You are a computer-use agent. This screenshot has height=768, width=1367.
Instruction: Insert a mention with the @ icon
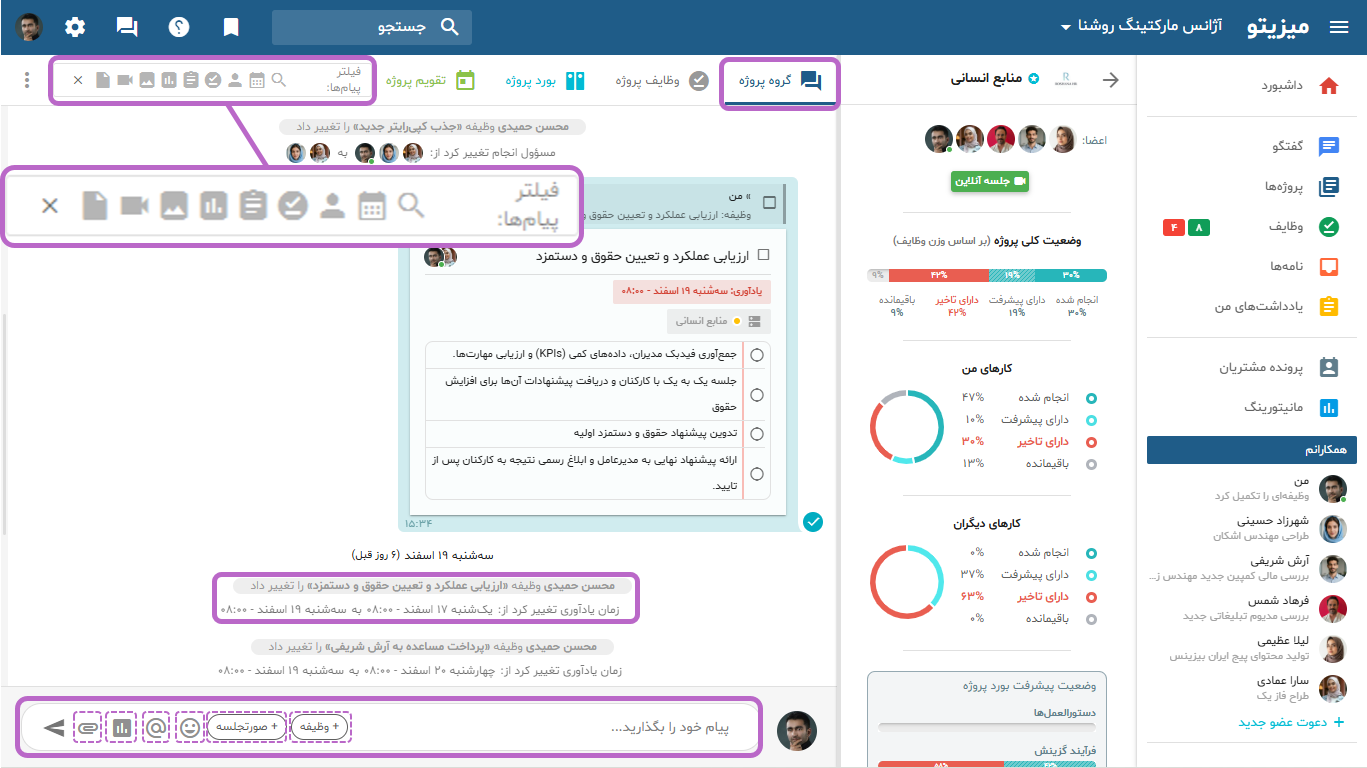pos(156,727)
